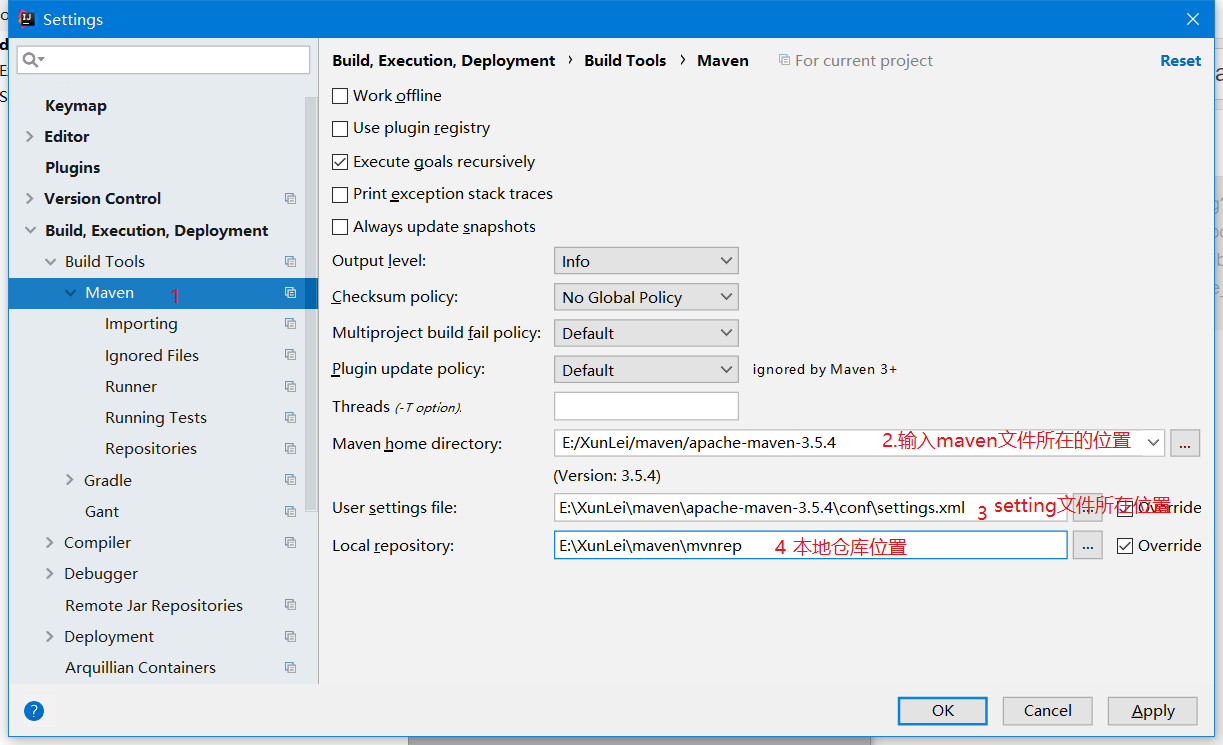Open Runner settings under Maven
1223x745 pixels.
(x=131, y=386)
